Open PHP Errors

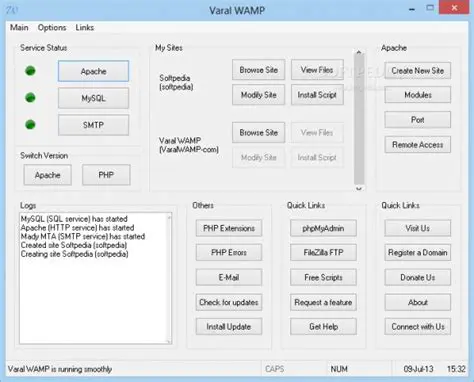[x=229, y=253]
